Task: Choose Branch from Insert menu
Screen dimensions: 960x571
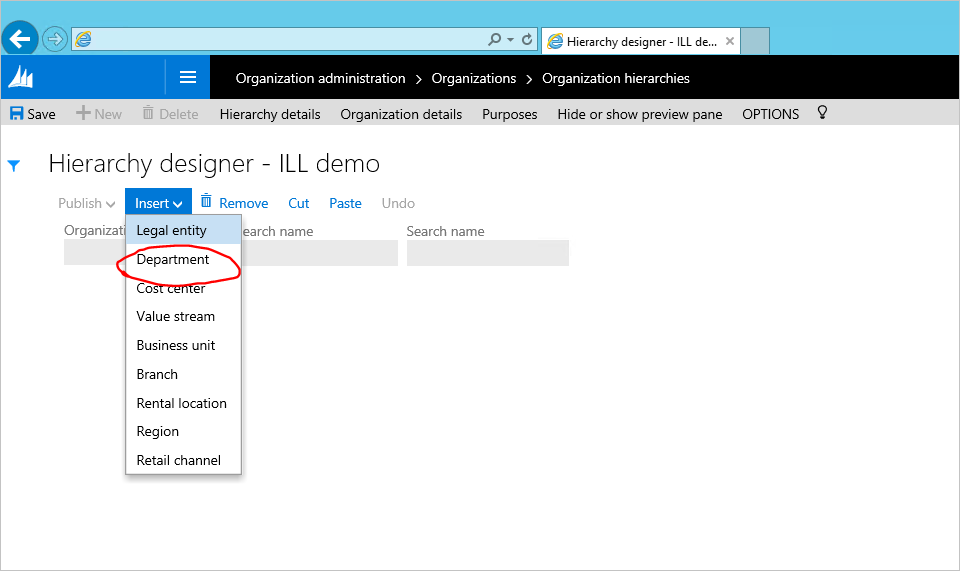Action: click(183, 374)
